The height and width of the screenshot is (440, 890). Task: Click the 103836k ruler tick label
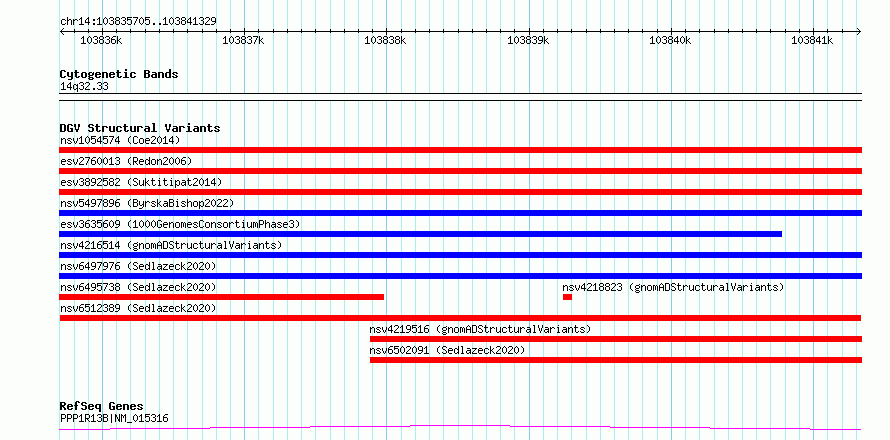(101, 40)
